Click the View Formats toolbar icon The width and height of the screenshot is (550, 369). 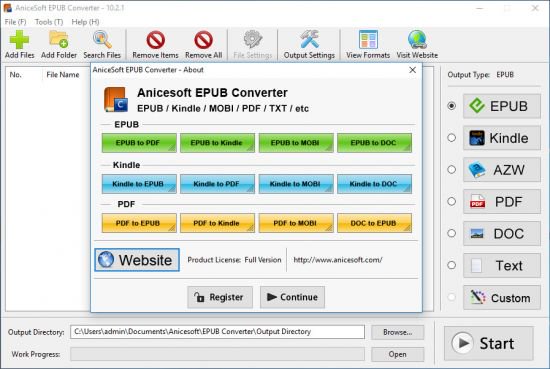point(368,44)
